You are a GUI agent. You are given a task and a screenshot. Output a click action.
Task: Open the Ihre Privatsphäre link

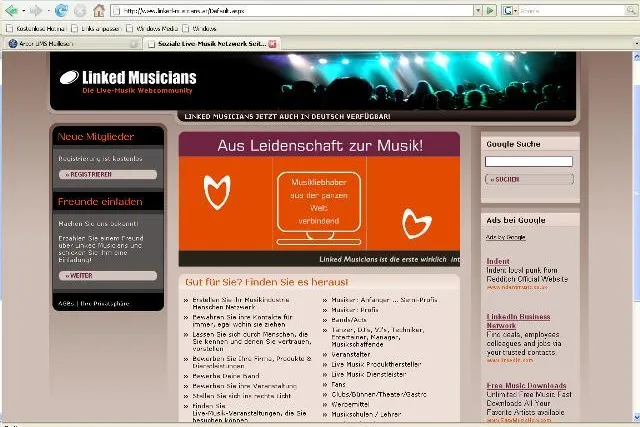104,304
